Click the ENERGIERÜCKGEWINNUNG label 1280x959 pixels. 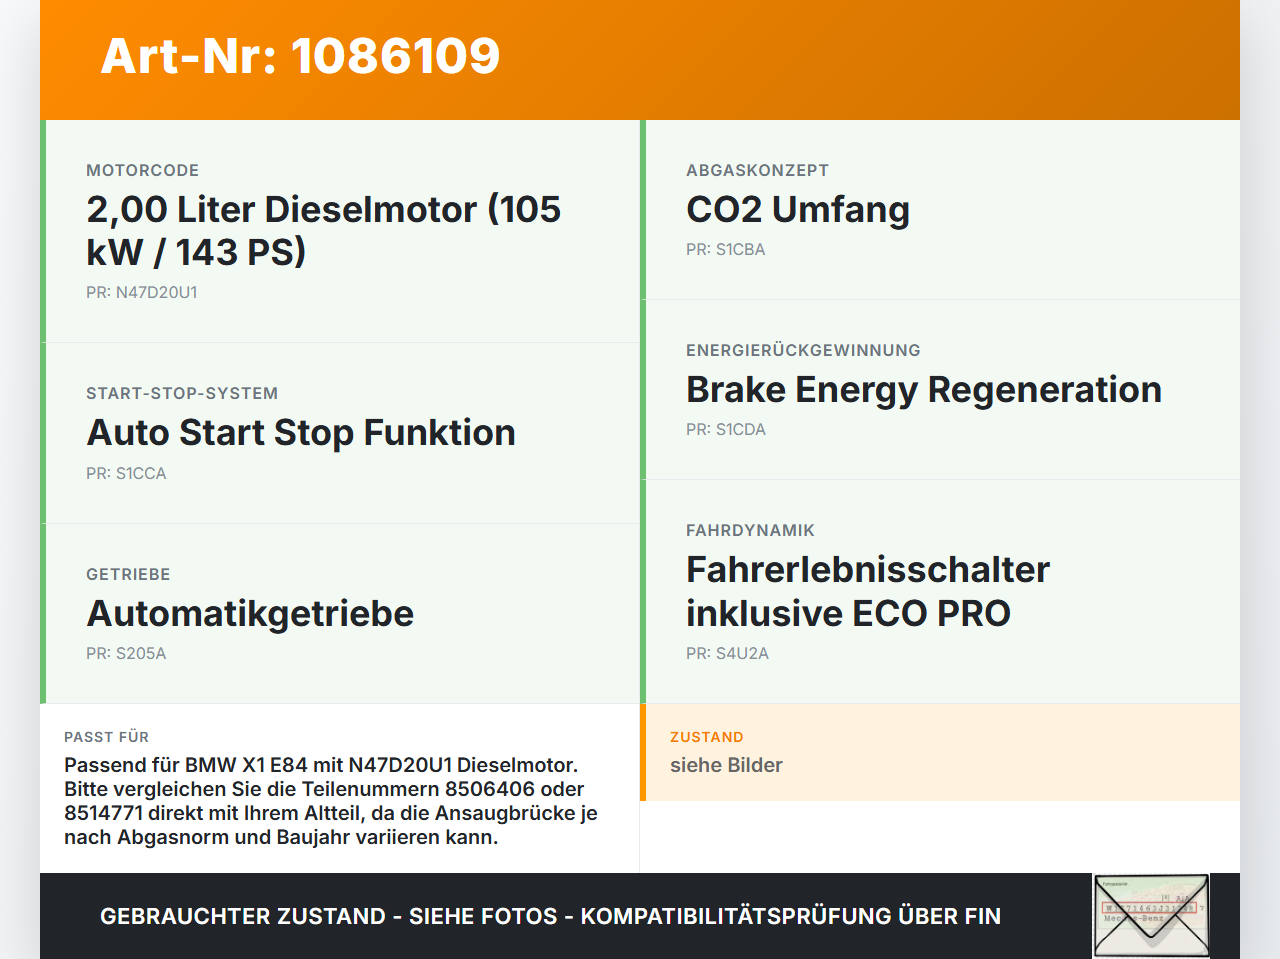(803, 350)
